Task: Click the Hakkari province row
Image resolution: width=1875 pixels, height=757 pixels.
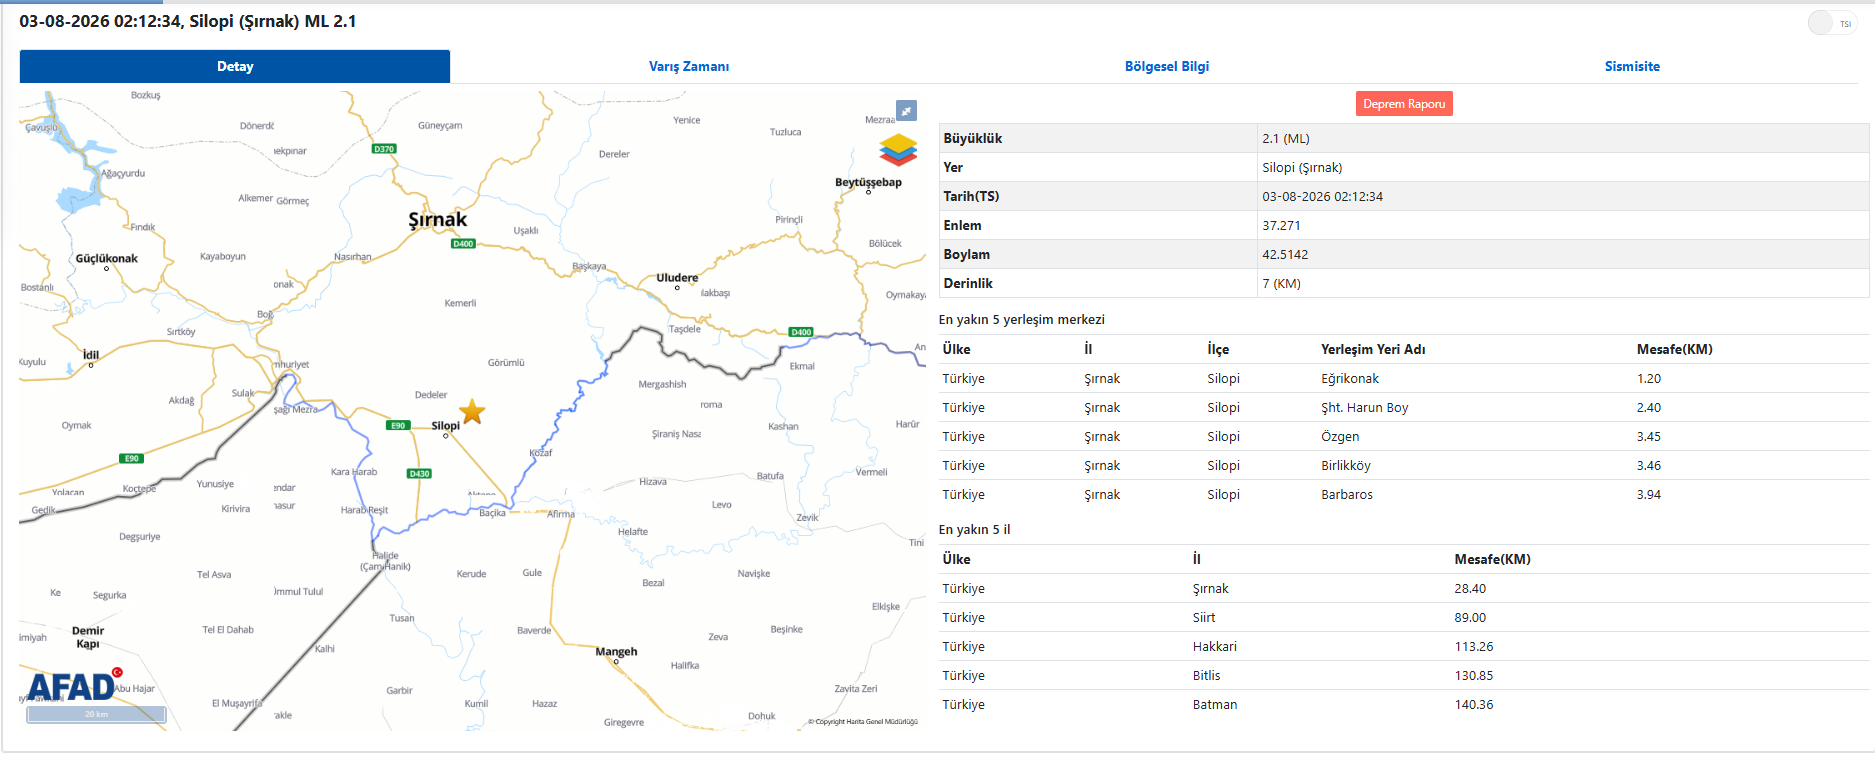Action: pyautogui.click(x=1404, y=647)
